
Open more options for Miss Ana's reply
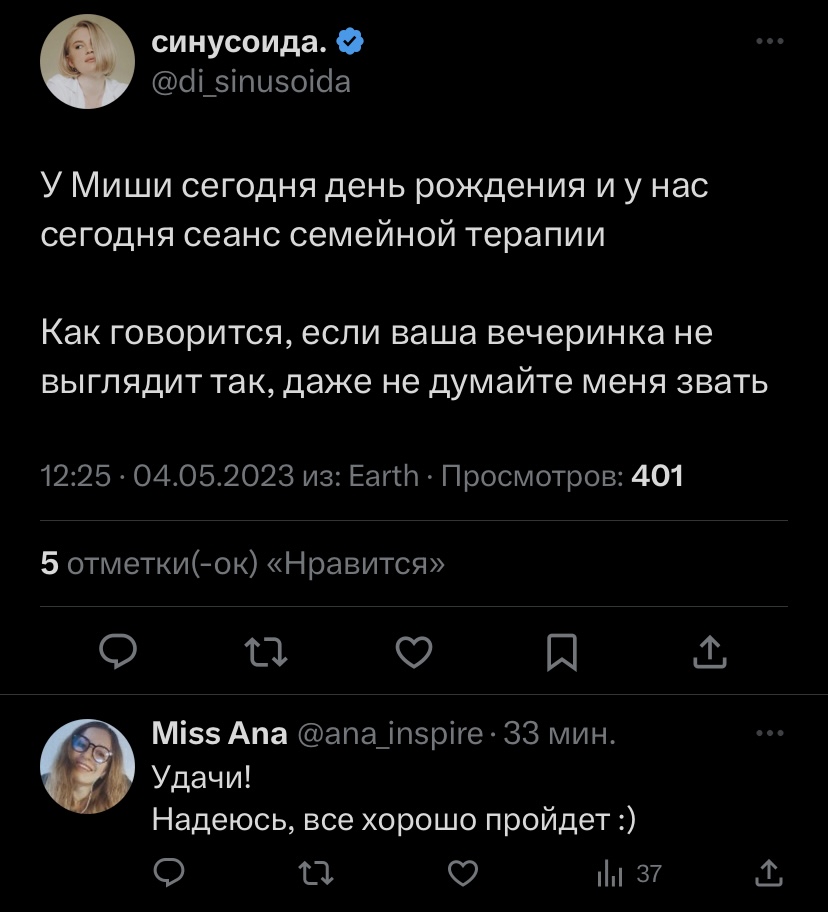coord(770,733)
